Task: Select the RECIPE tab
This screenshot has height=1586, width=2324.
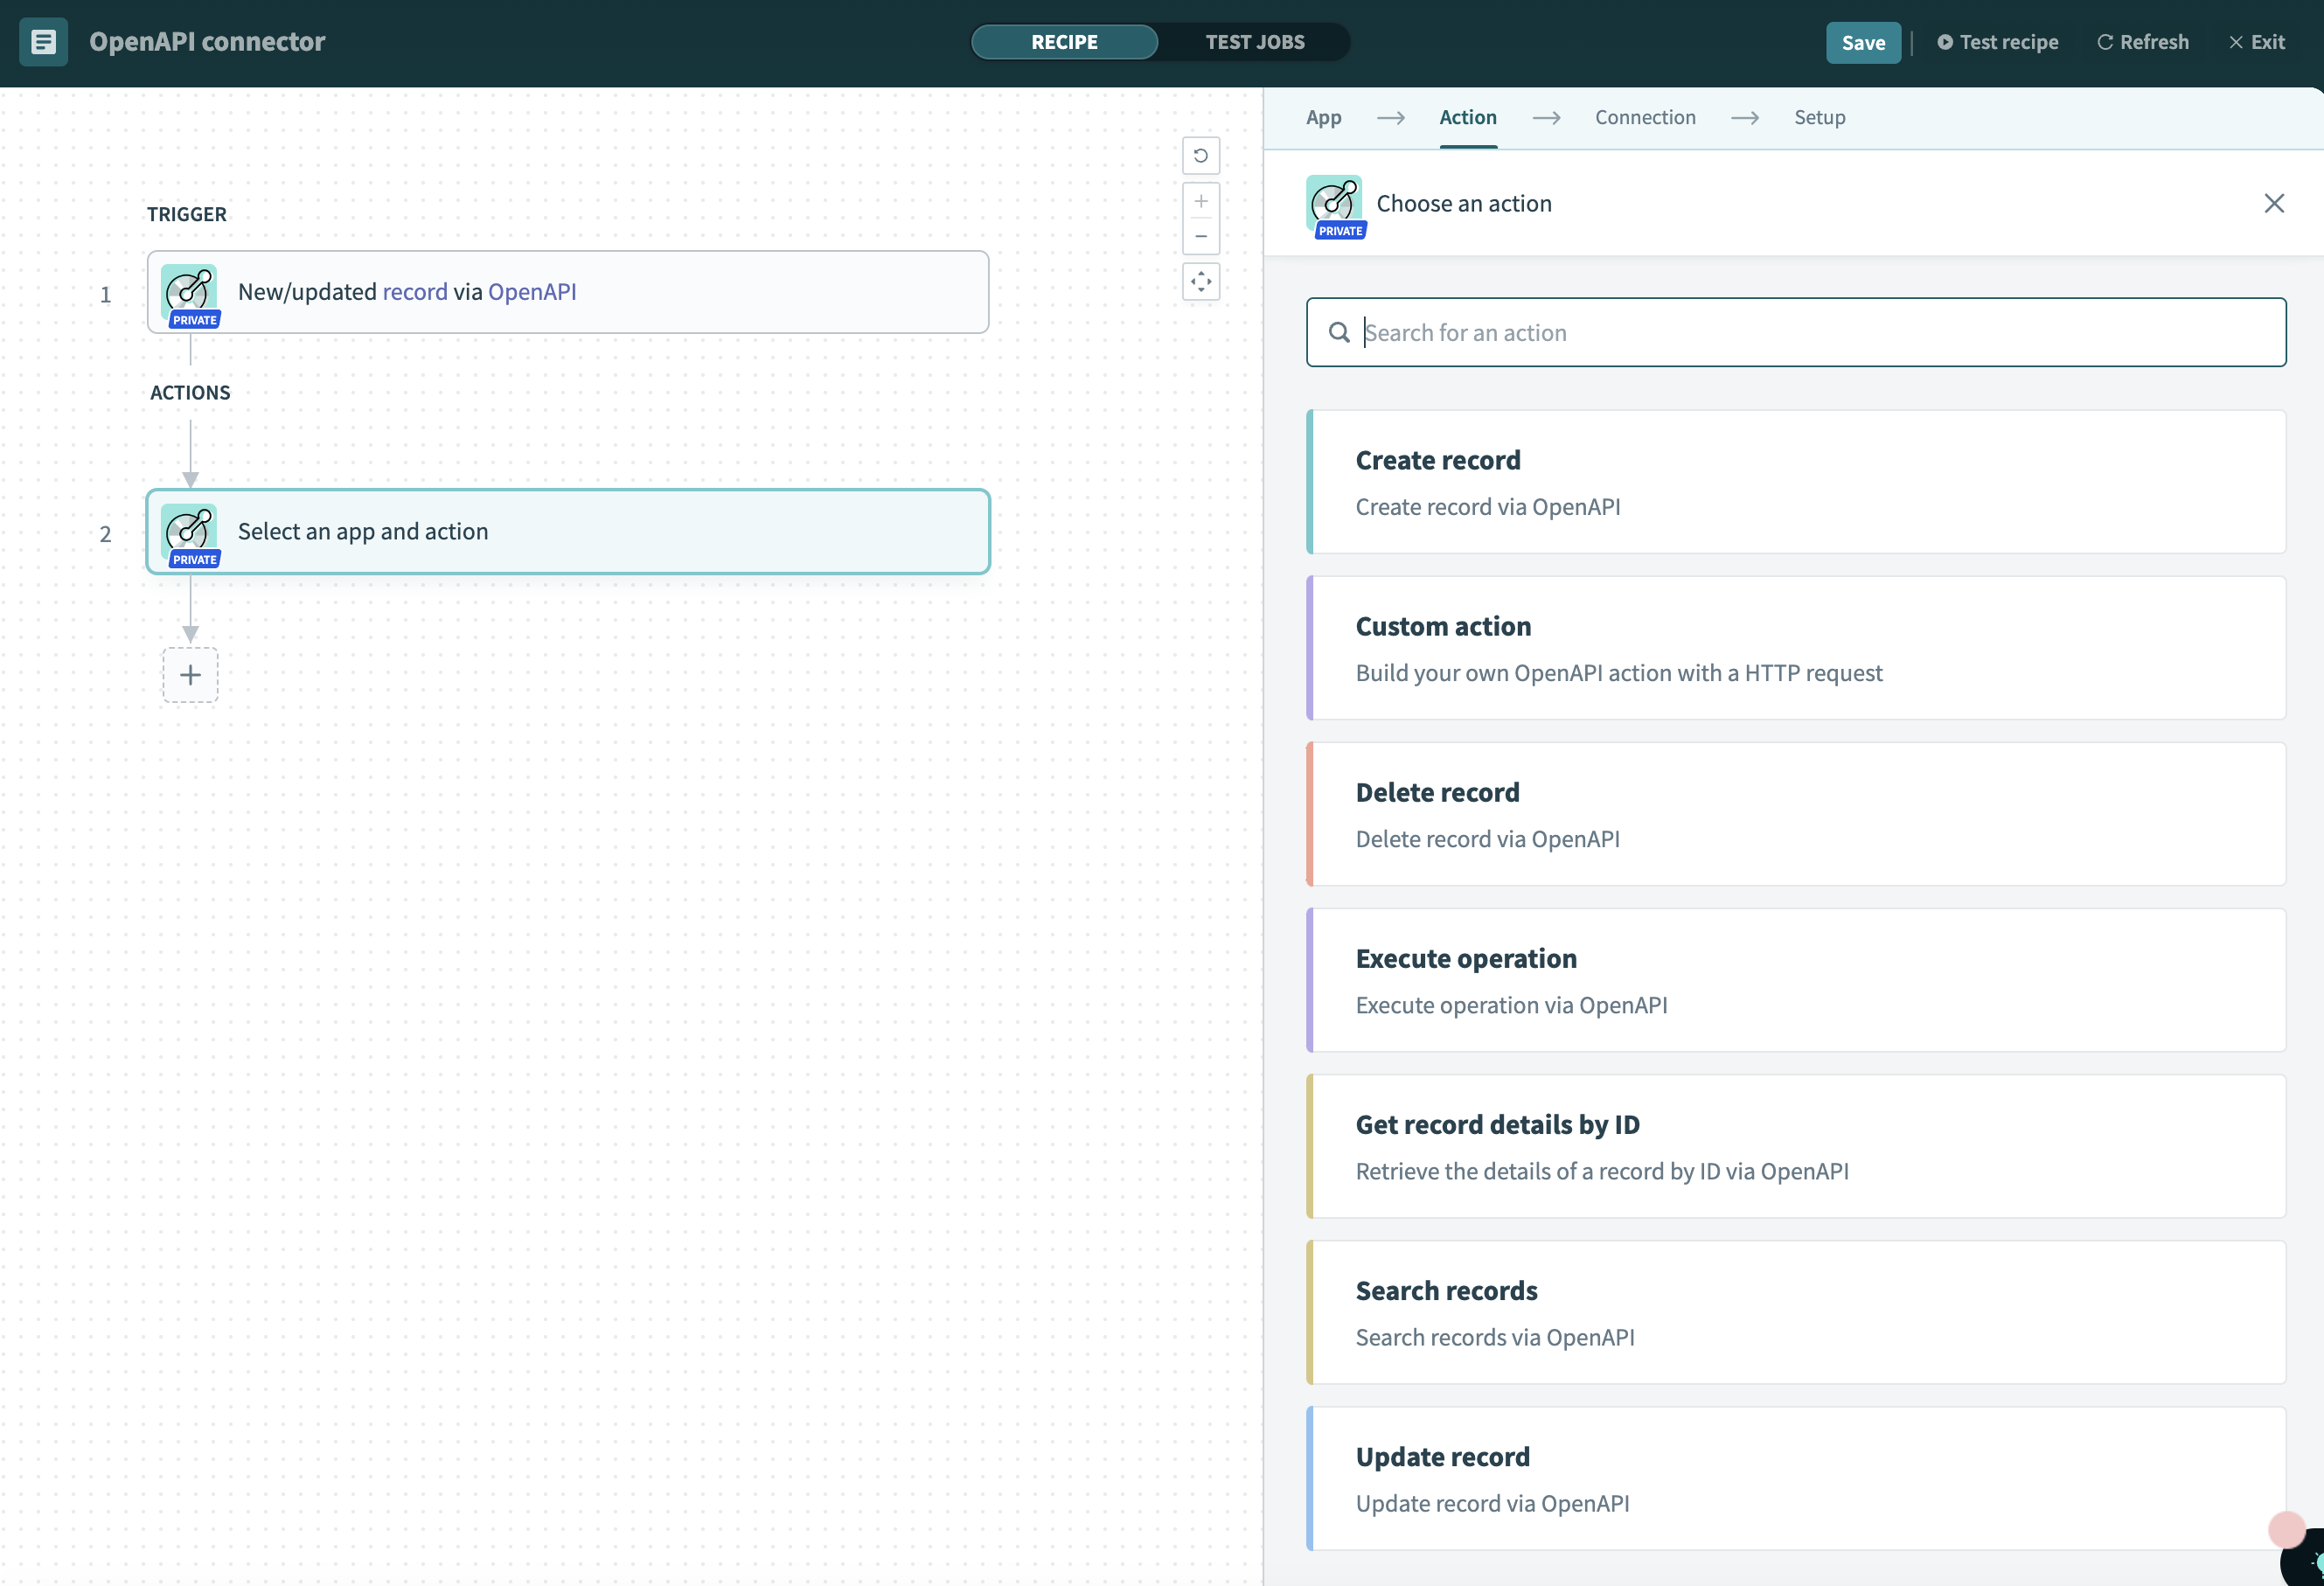Action: (1064, 42)
